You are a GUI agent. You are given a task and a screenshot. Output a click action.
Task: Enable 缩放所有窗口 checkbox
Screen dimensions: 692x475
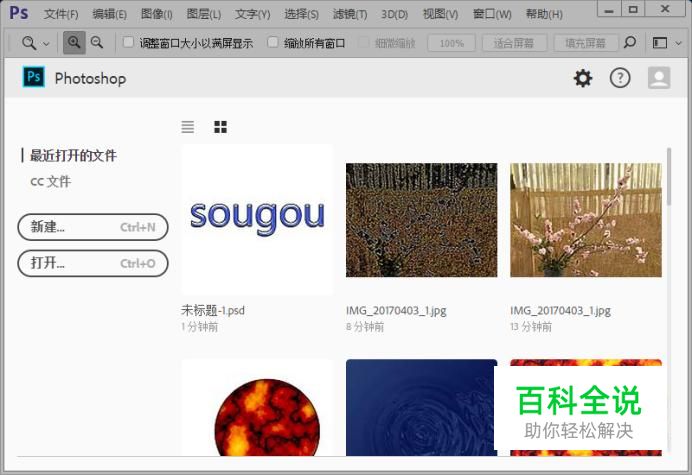273,42
